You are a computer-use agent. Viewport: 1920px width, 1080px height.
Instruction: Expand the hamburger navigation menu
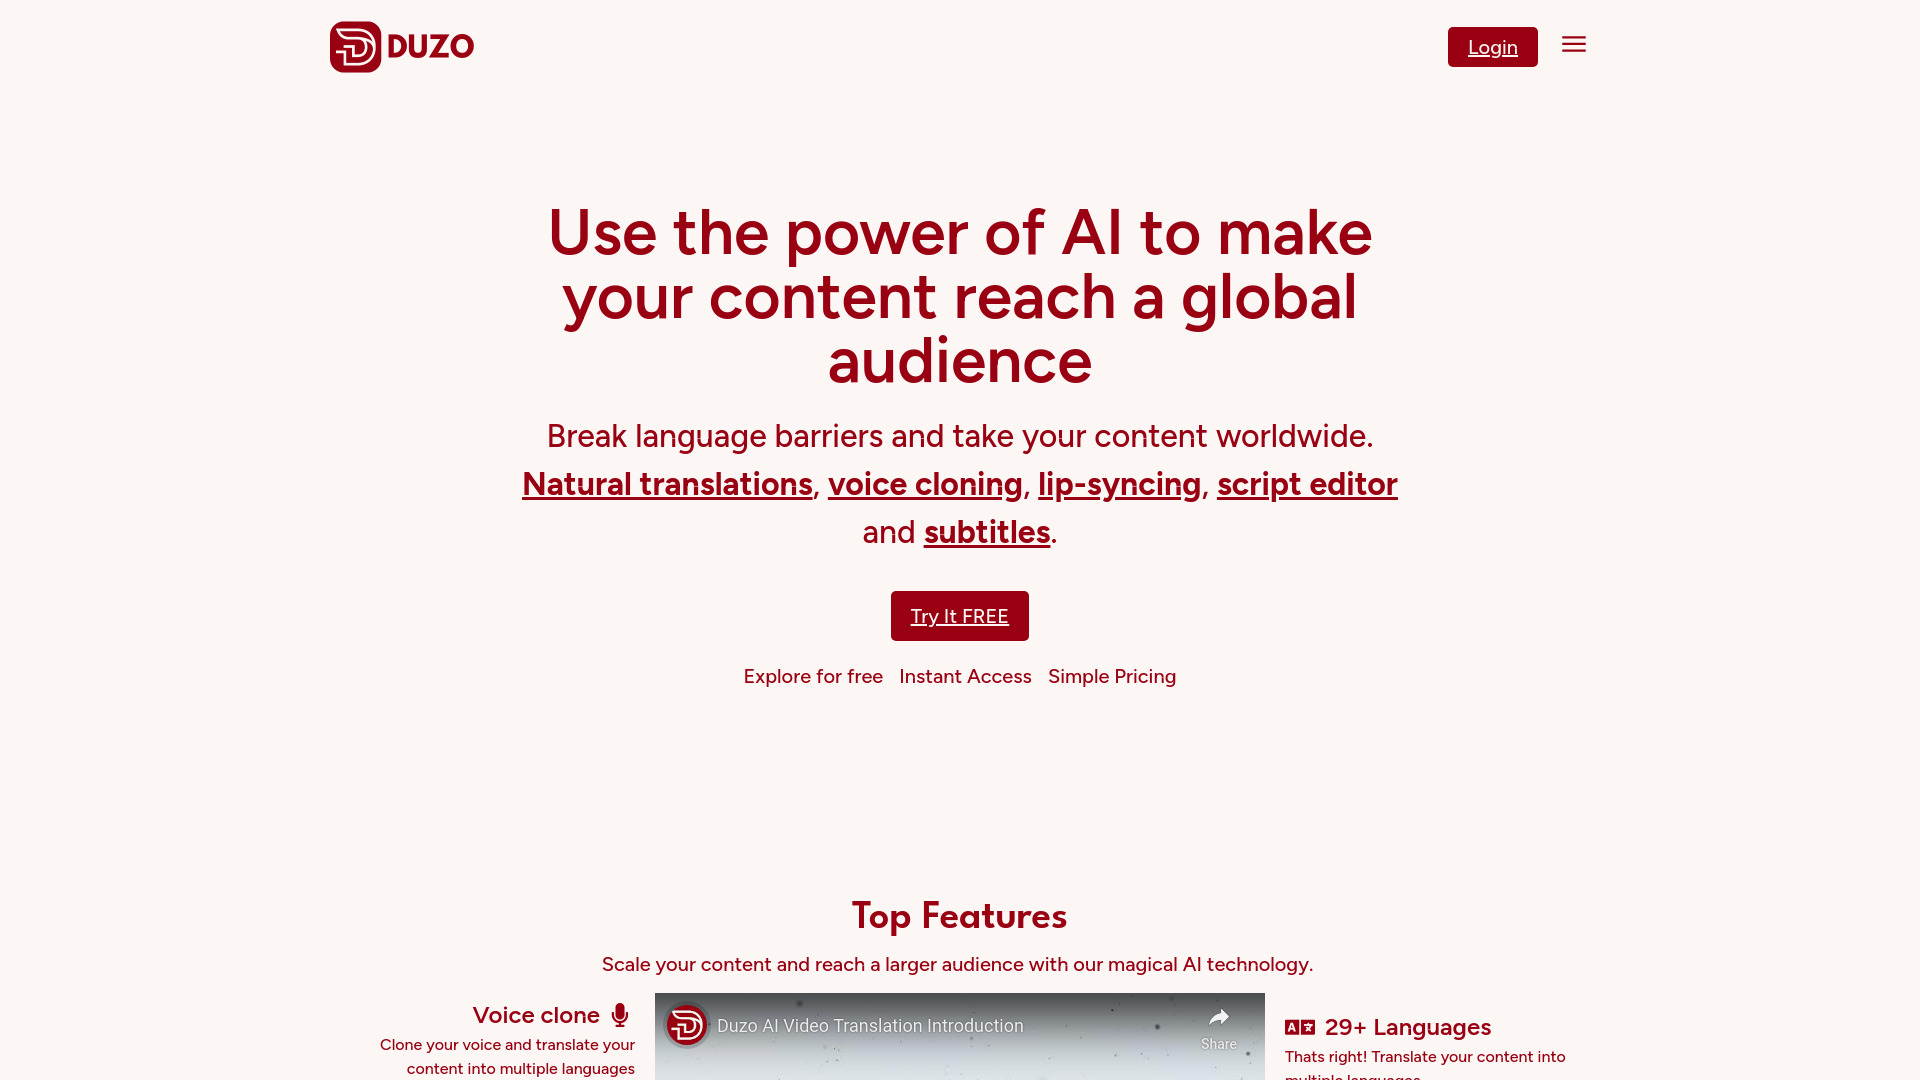click(1575, 44)
